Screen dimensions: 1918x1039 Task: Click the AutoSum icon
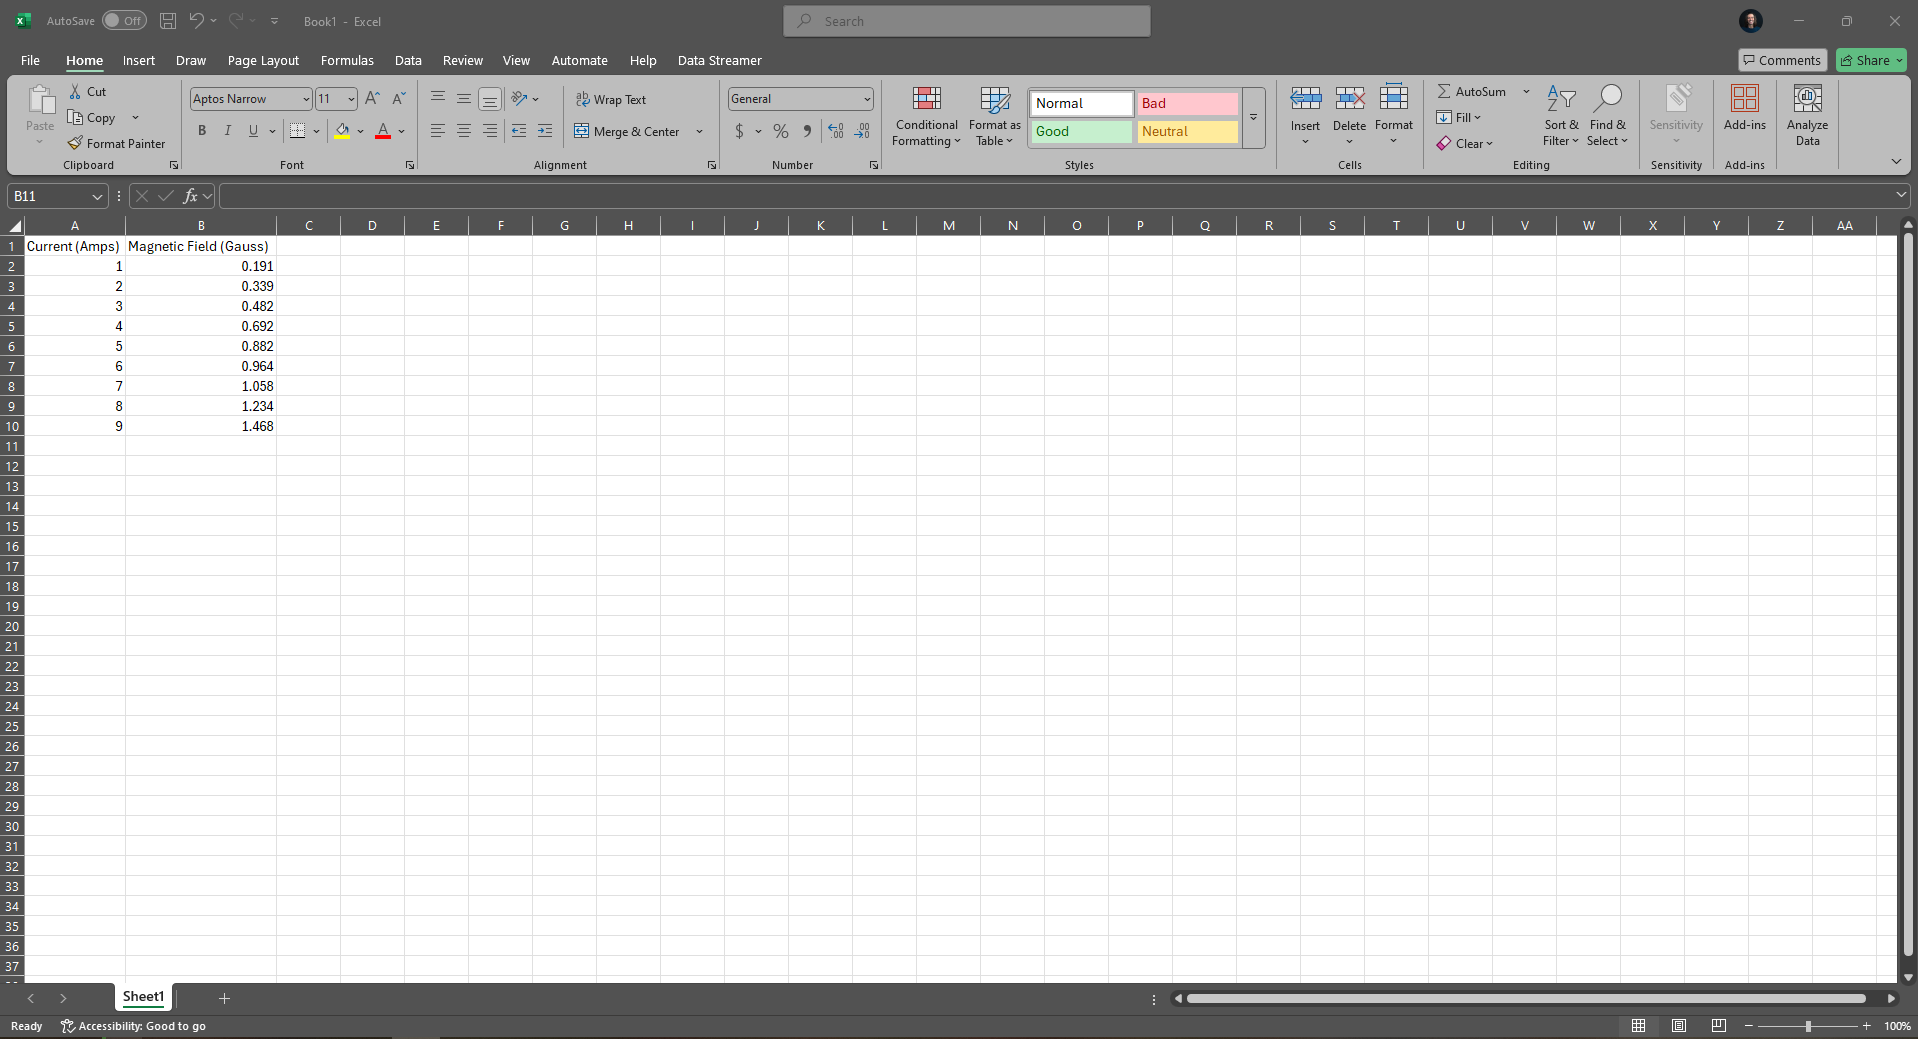(1477, 91)
